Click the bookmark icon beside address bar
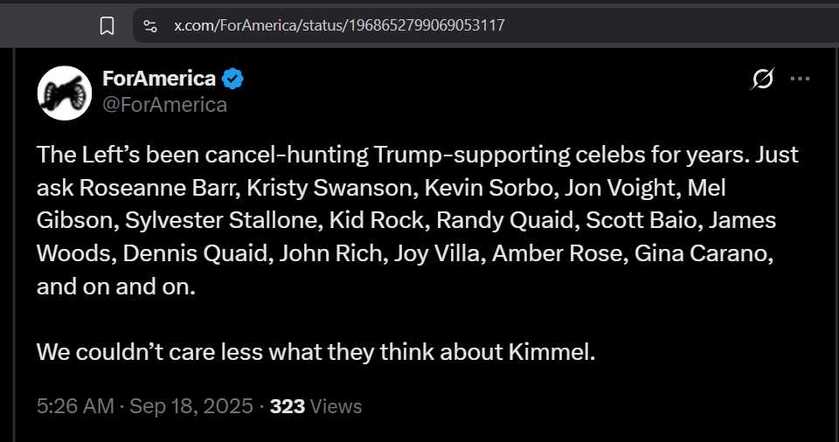The width and height of the screenshot is (839, 442). pyautogui.click(x=107, y=25)
